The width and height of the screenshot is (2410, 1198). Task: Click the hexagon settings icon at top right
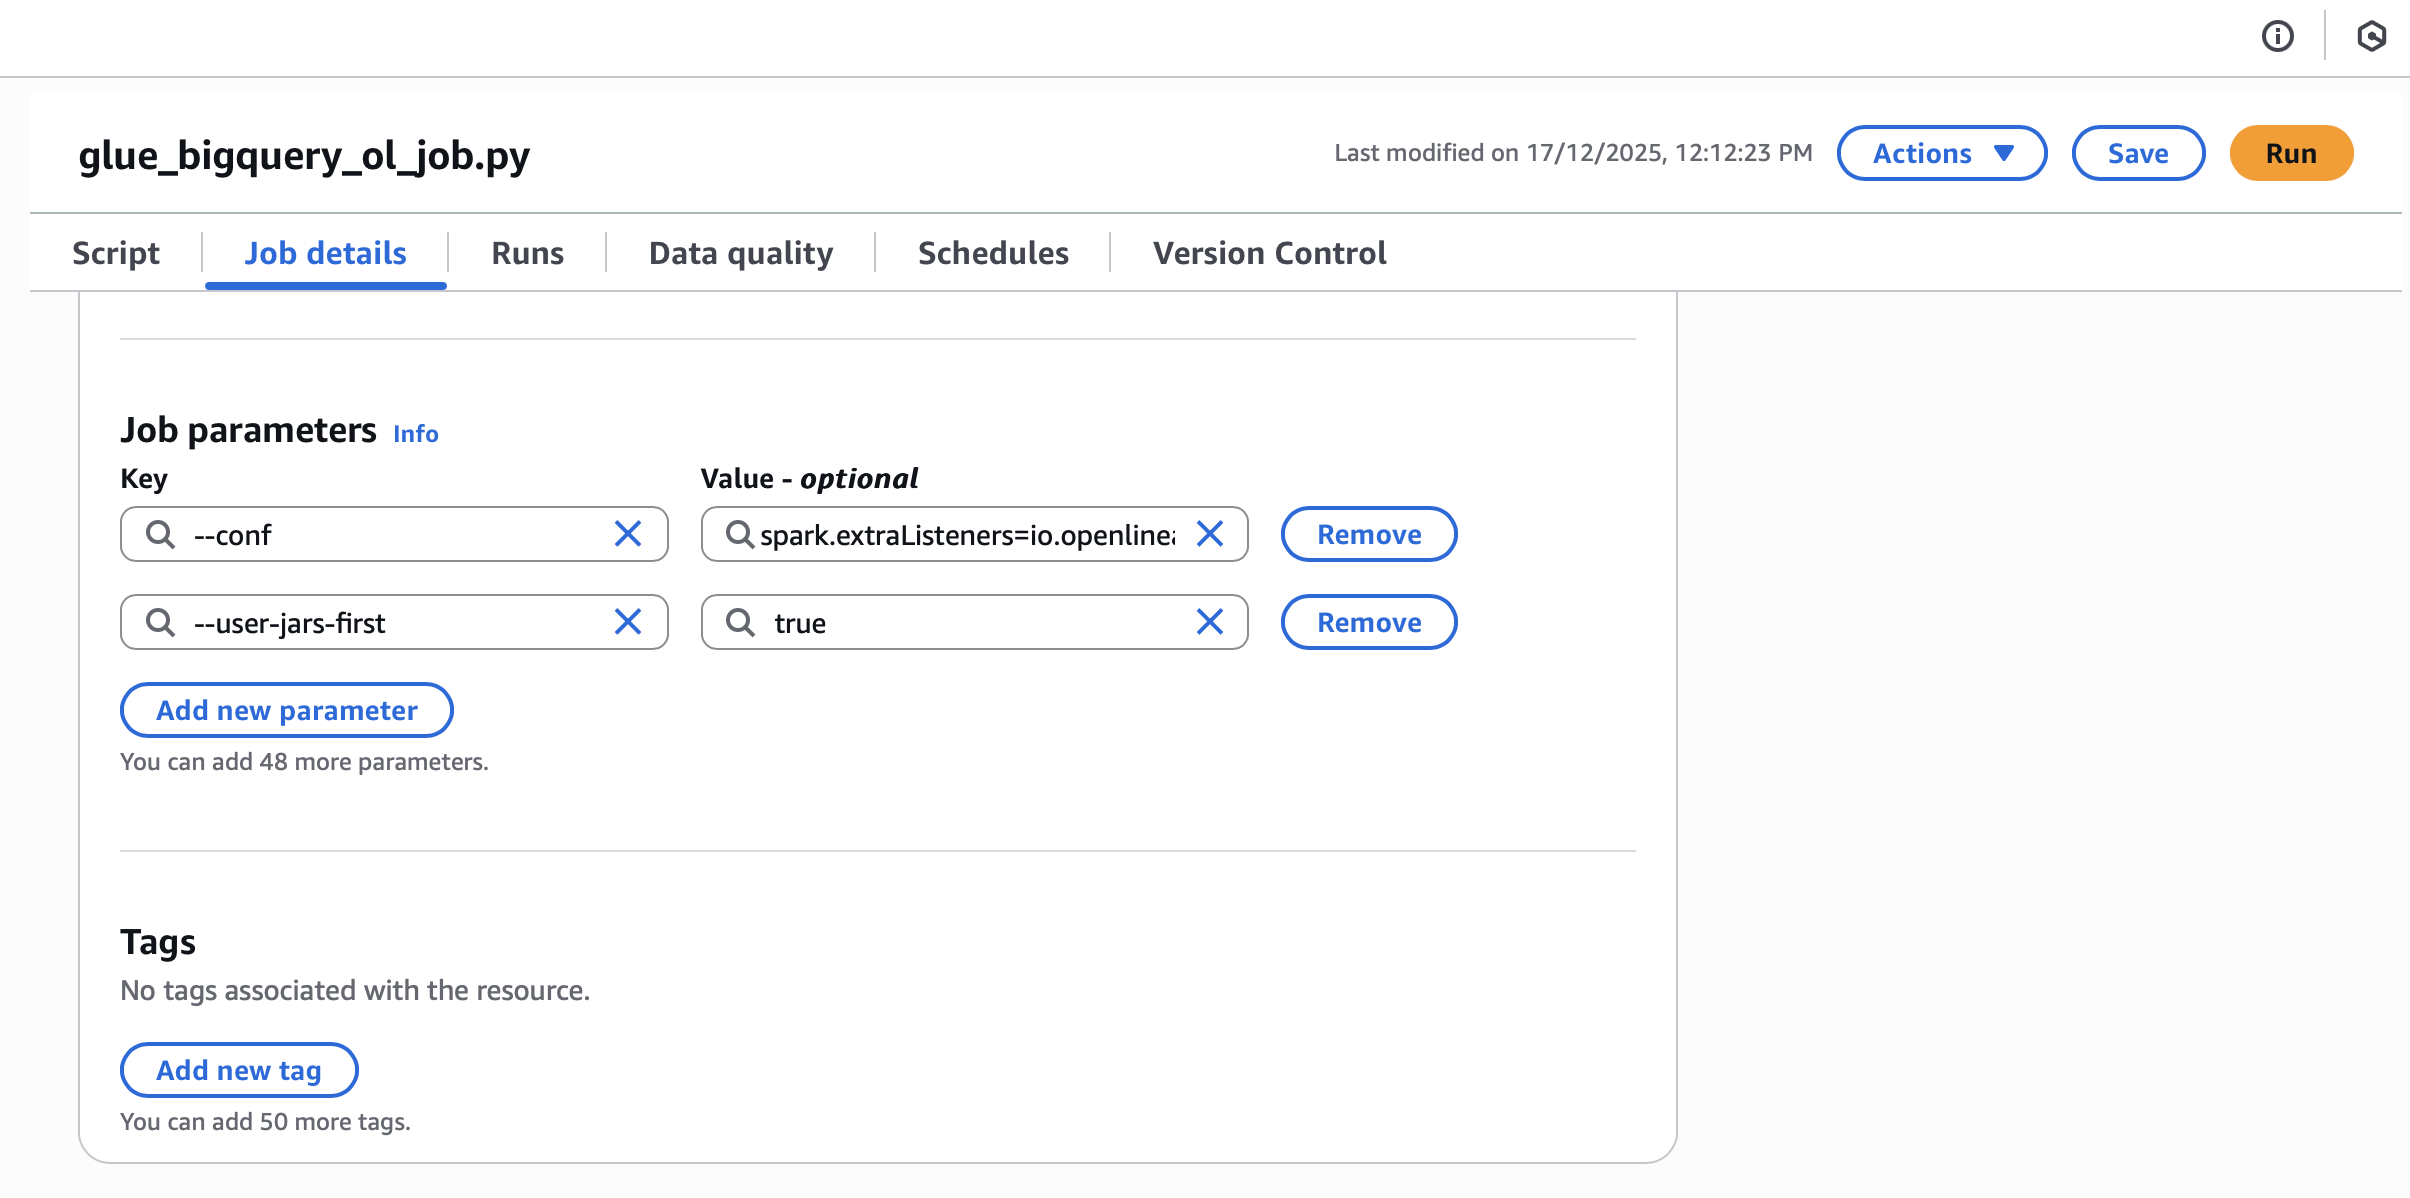pyautogui.click(x=2371, y=37)
